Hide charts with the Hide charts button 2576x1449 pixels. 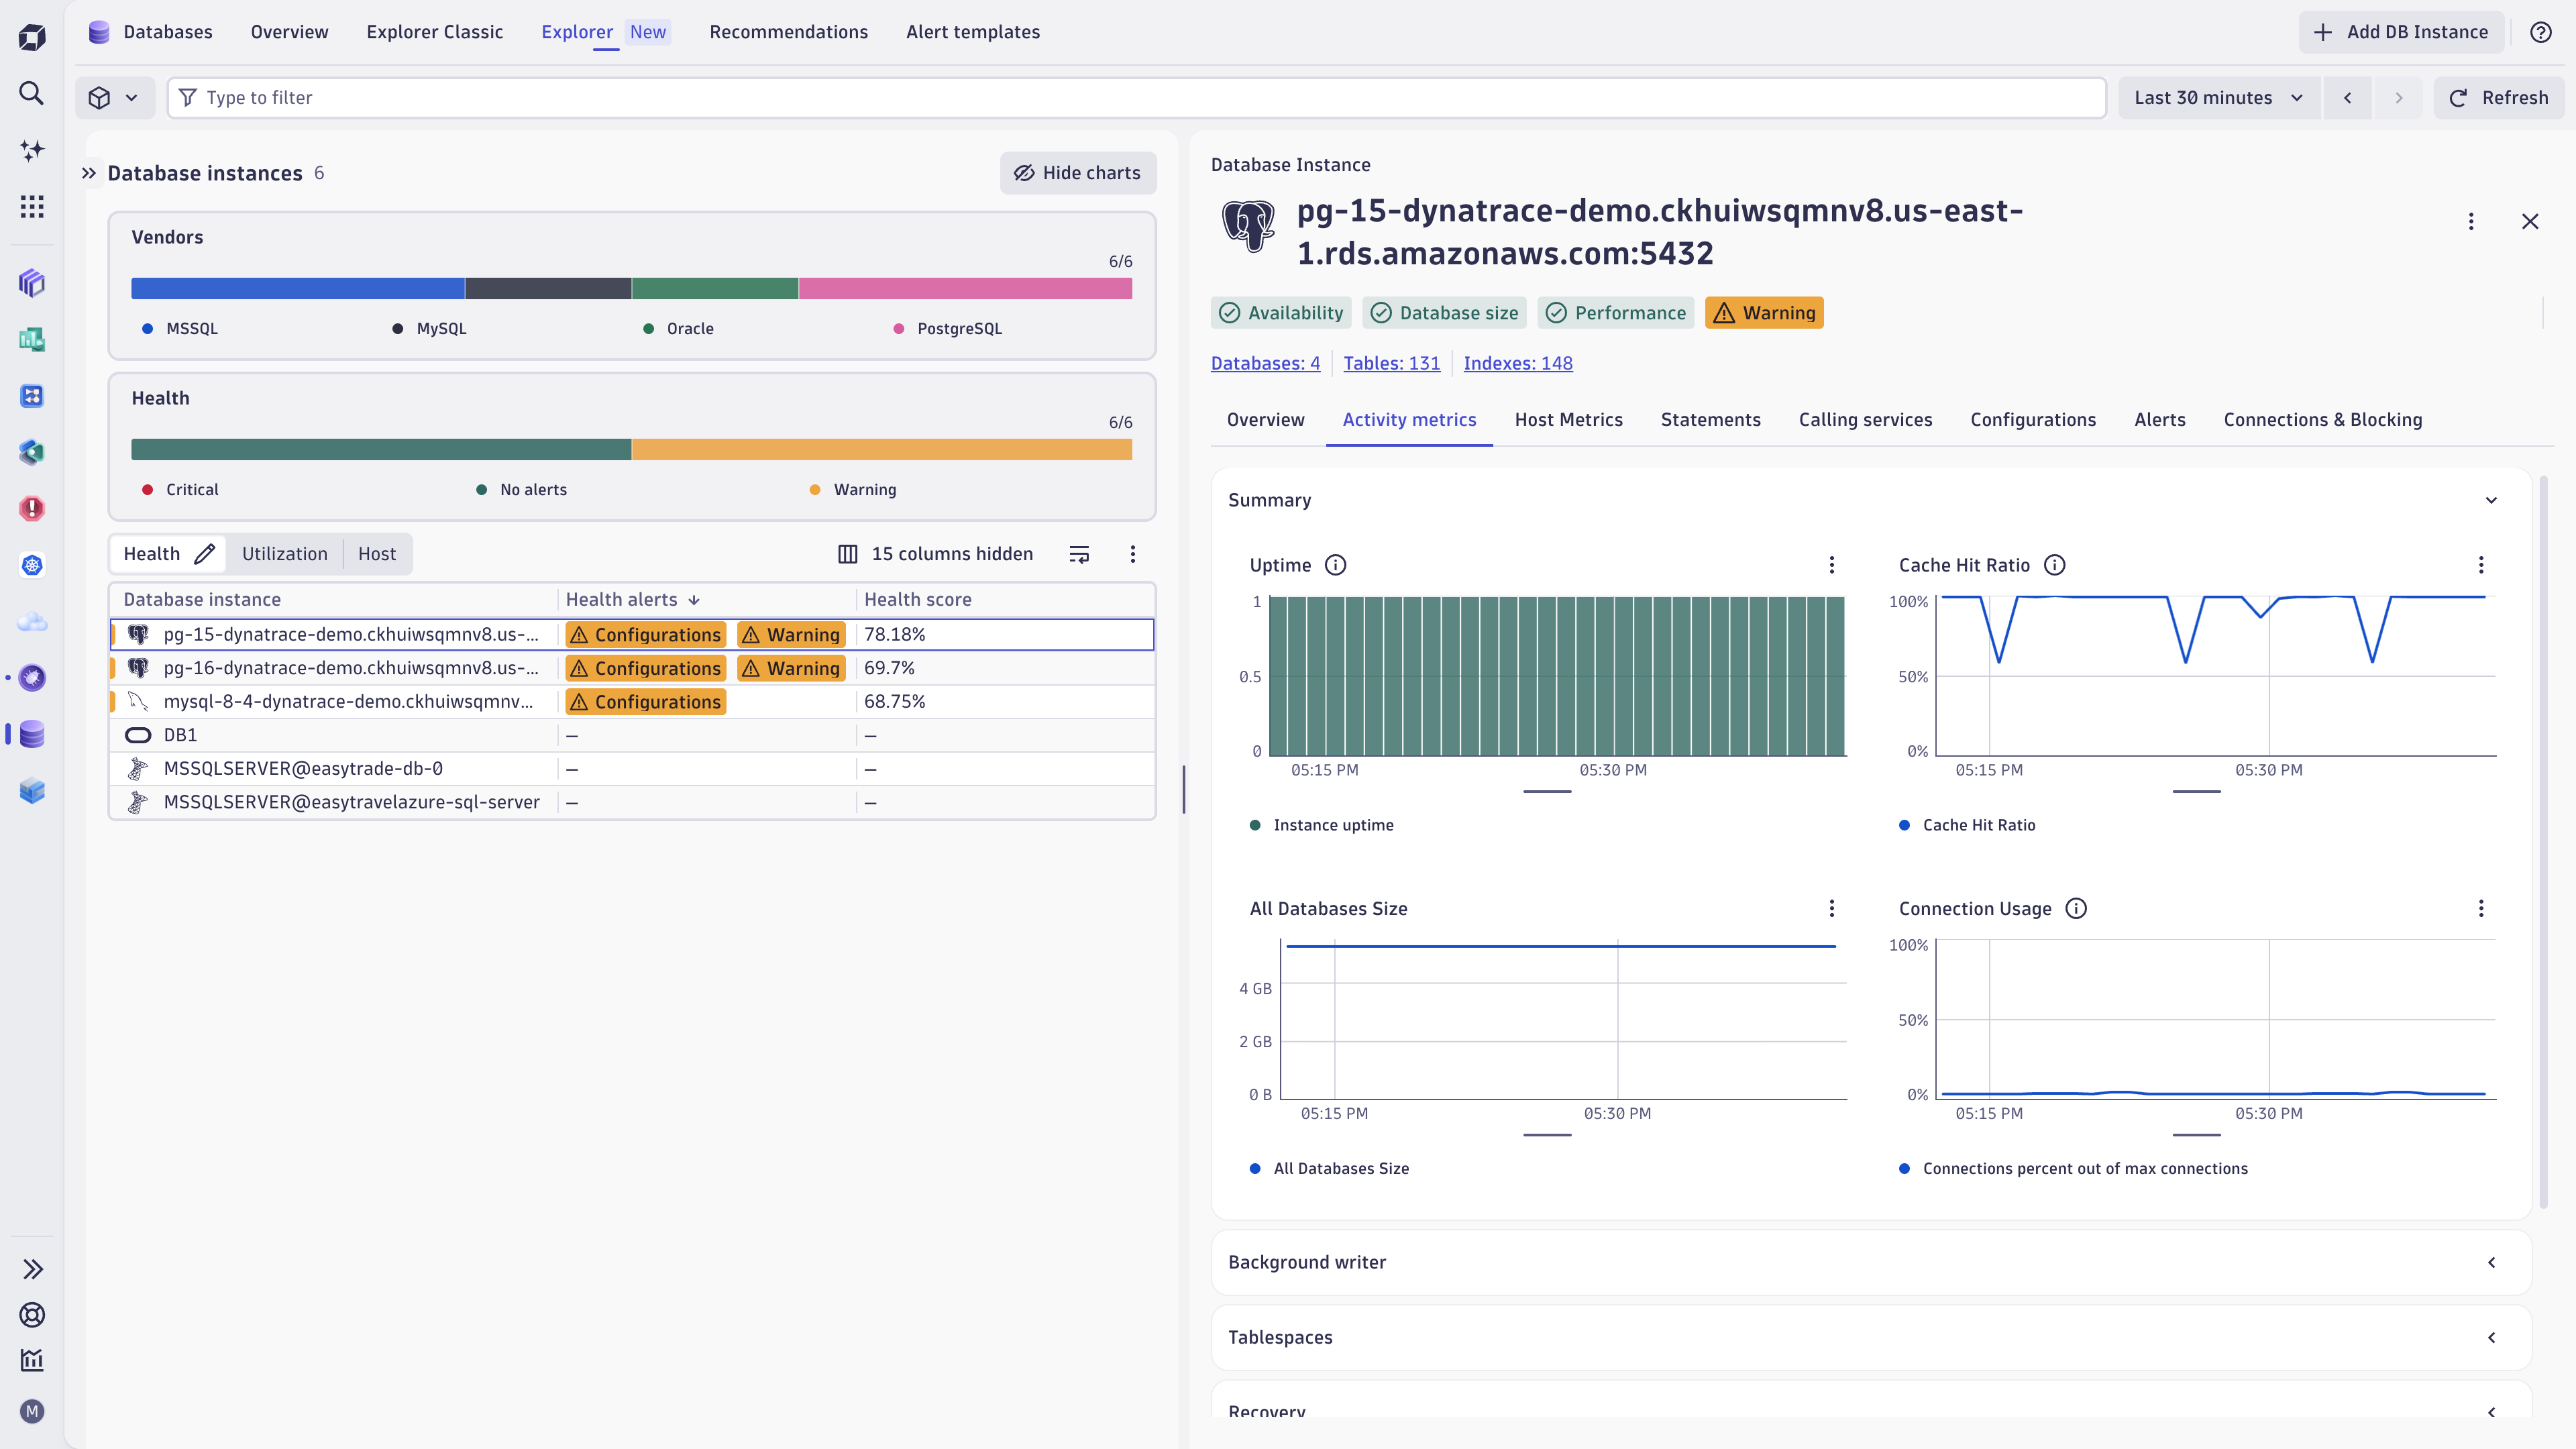pyautogui.click(x=1078, y=173)
